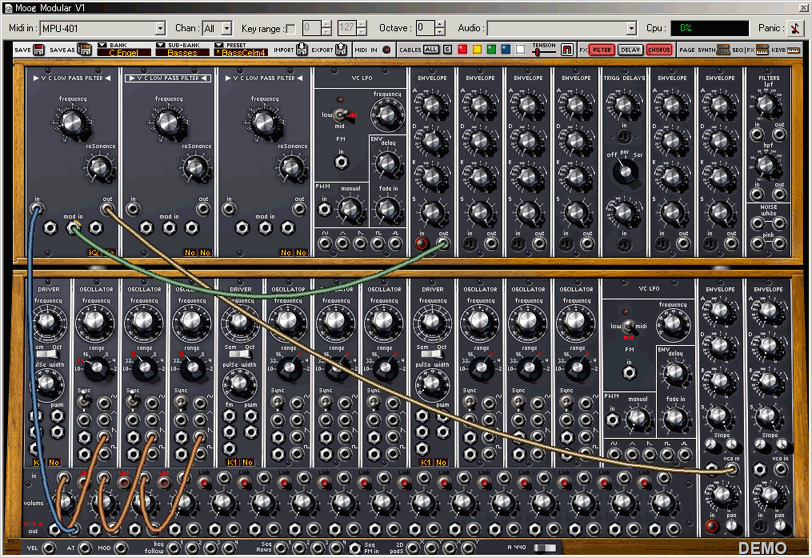Viewport: 812px width, 558px height.
Task: Click the AT output jack
Action: (84, 548)
